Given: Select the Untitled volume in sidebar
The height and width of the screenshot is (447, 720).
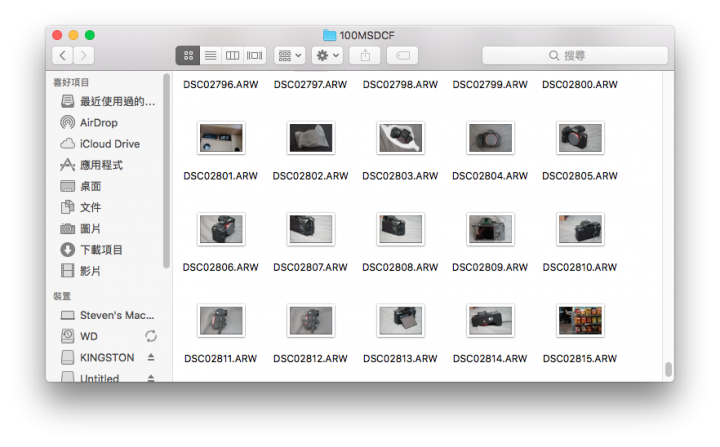Looking at the screenshot, I should [90, 378].
